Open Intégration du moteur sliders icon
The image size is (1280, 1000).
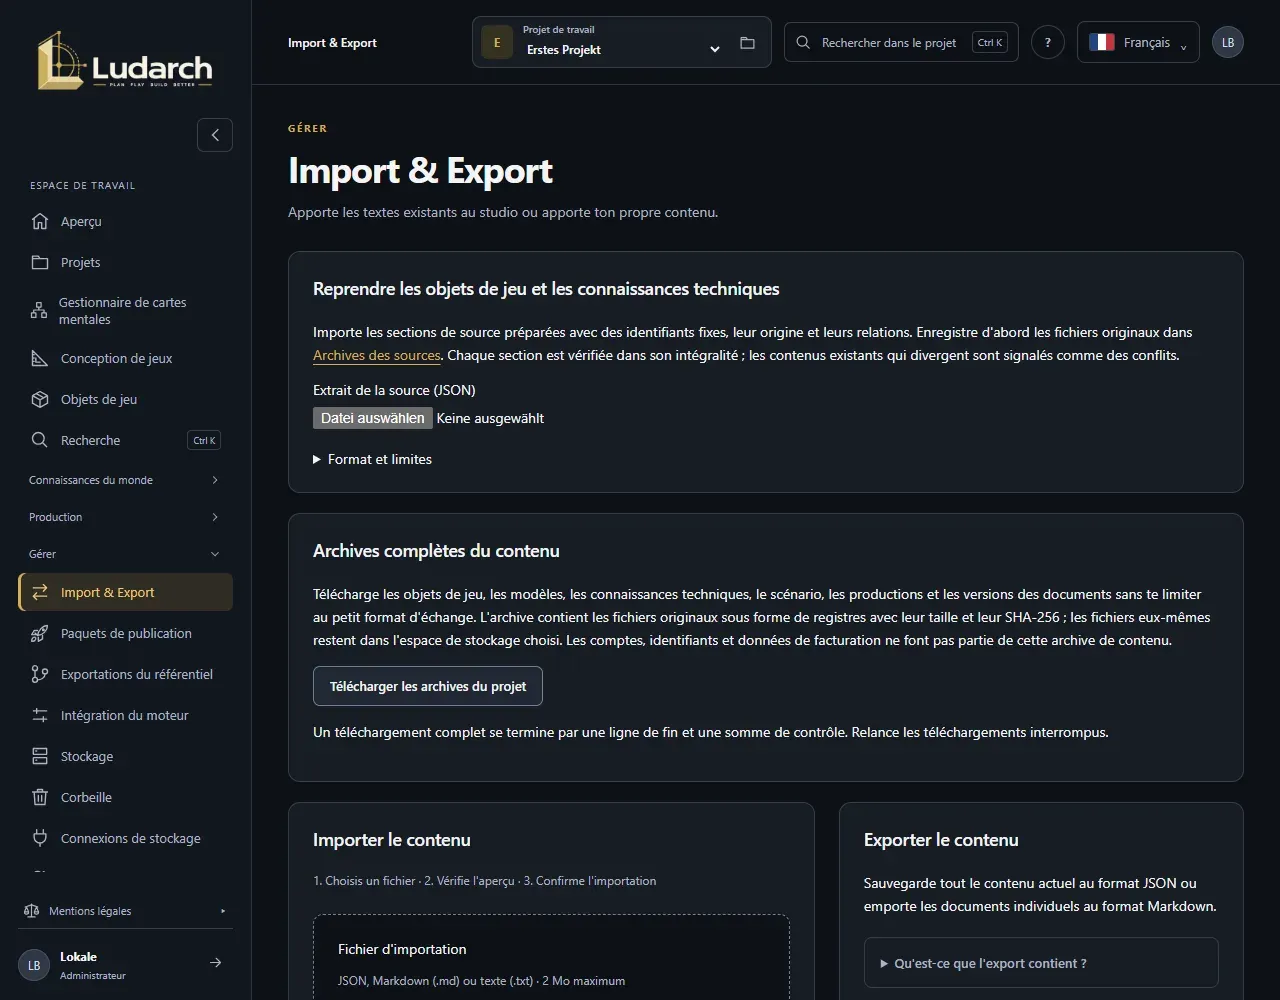point(40,715)
